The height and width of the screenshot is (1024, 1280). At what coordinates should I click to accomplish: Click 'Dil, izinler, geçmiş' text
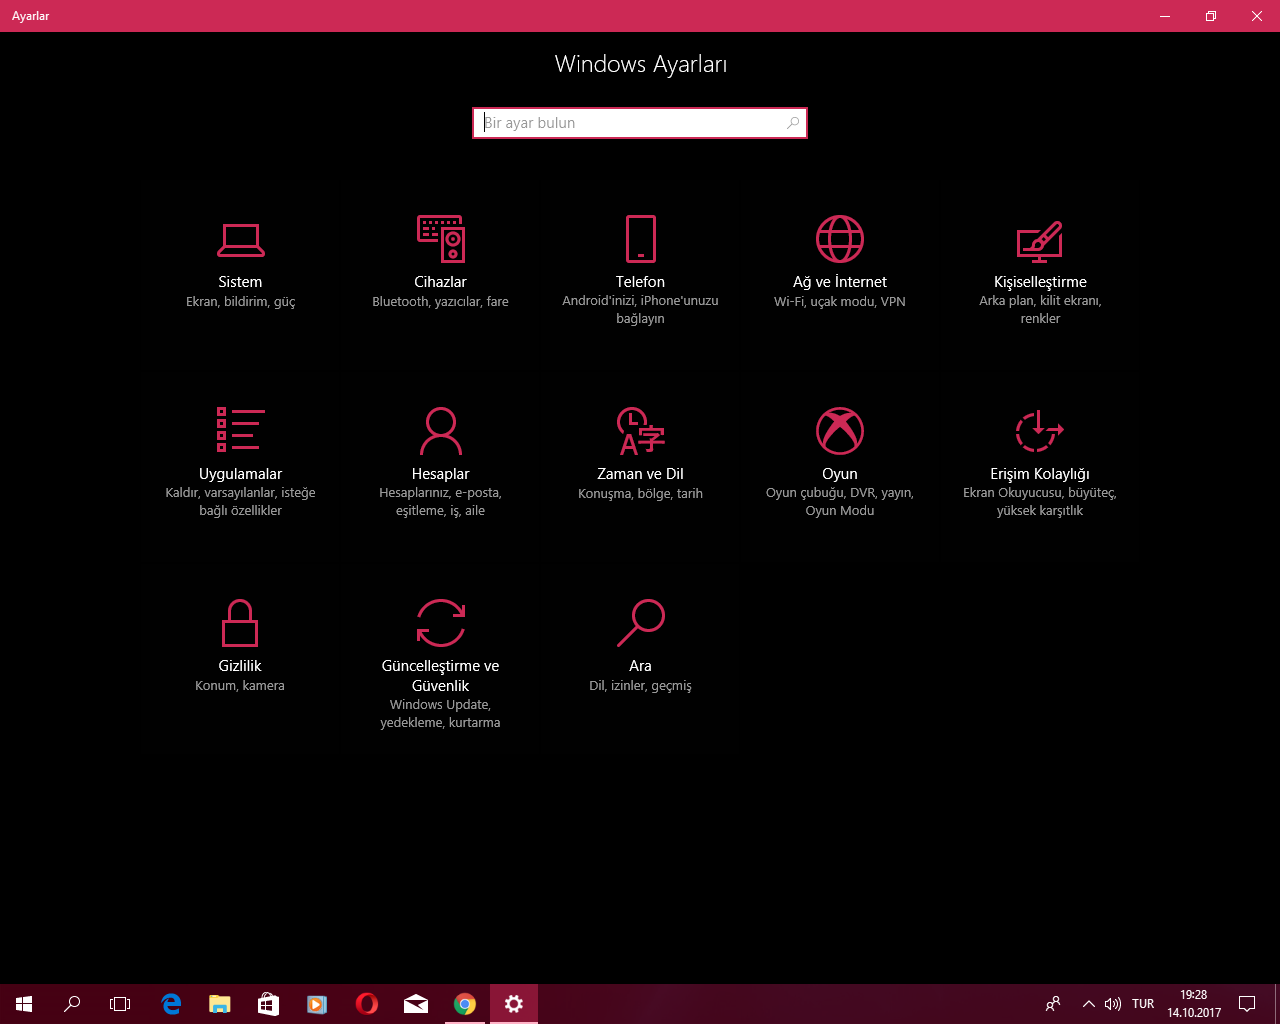(x=640, y=686)
